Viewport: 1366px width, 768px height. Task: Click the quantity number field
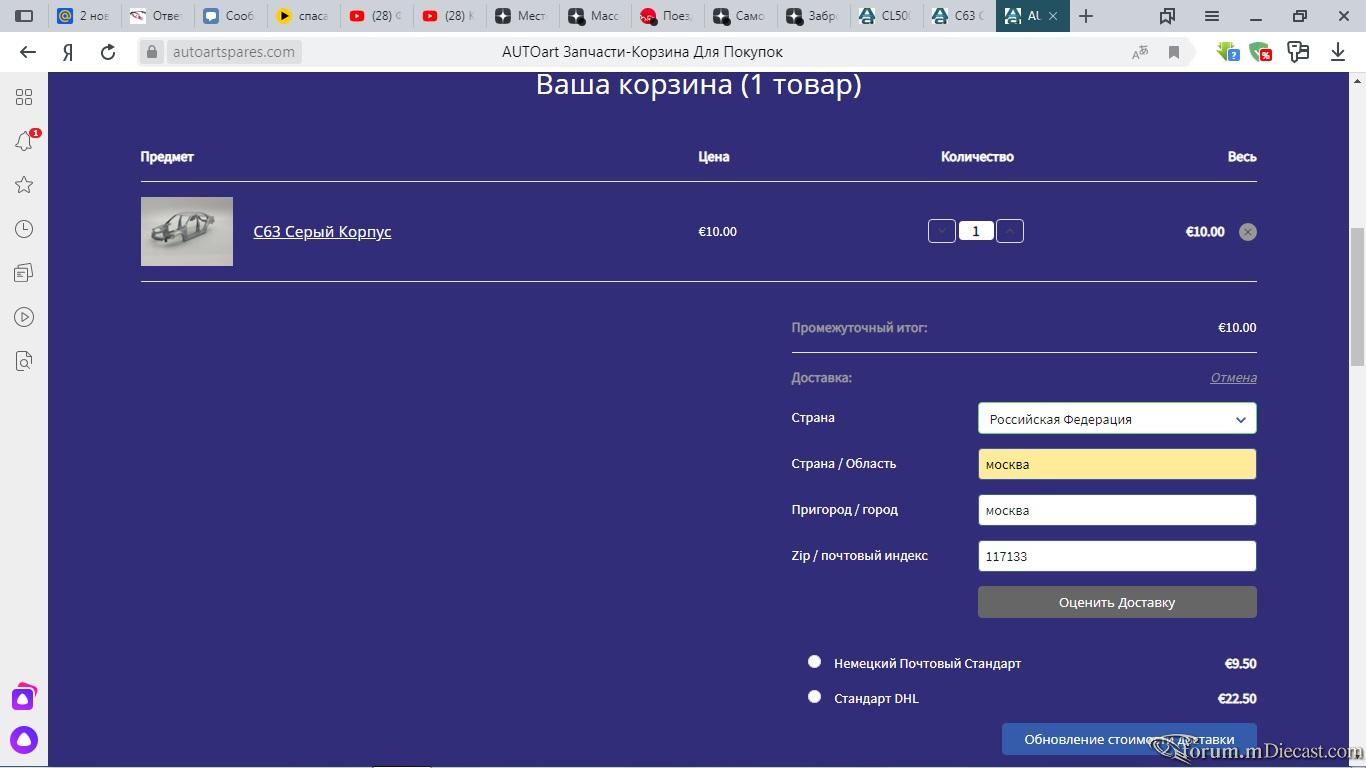coord(976,231)
